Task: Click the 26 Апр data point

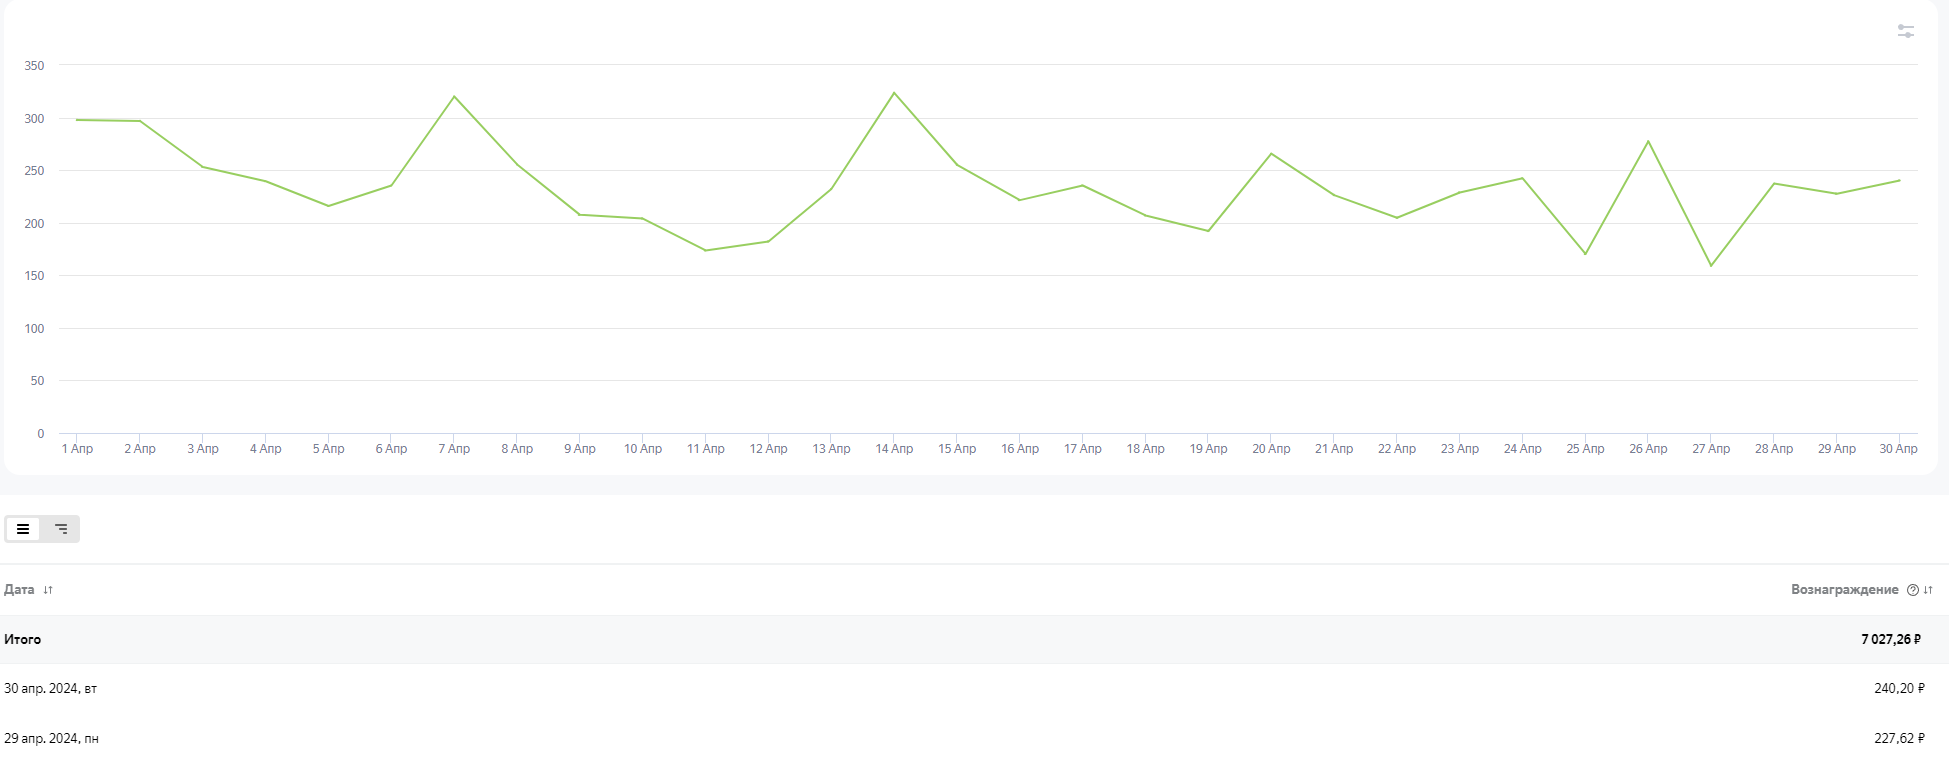Action: tap(1648, 142)
